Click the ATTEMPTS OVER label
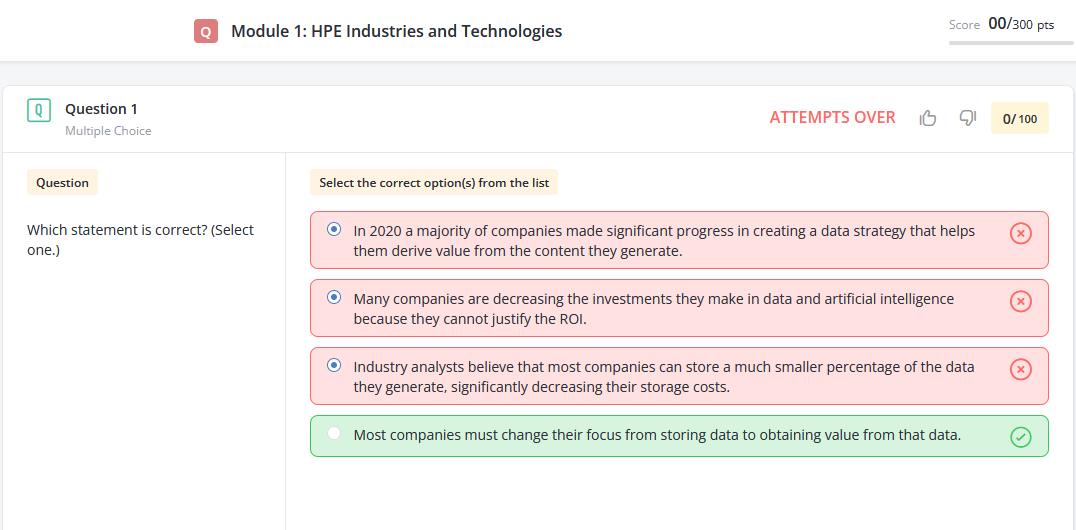 pyautogui.click(x=832, y=118)
